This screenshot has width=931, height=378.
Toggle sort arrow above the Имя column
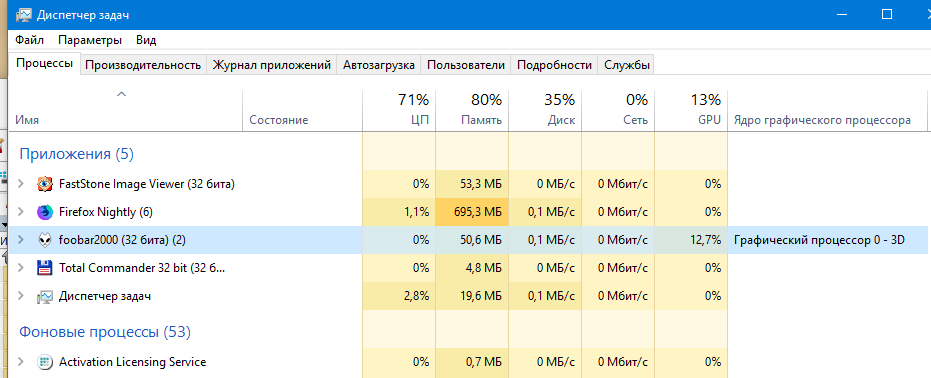[x=122, y=94]
